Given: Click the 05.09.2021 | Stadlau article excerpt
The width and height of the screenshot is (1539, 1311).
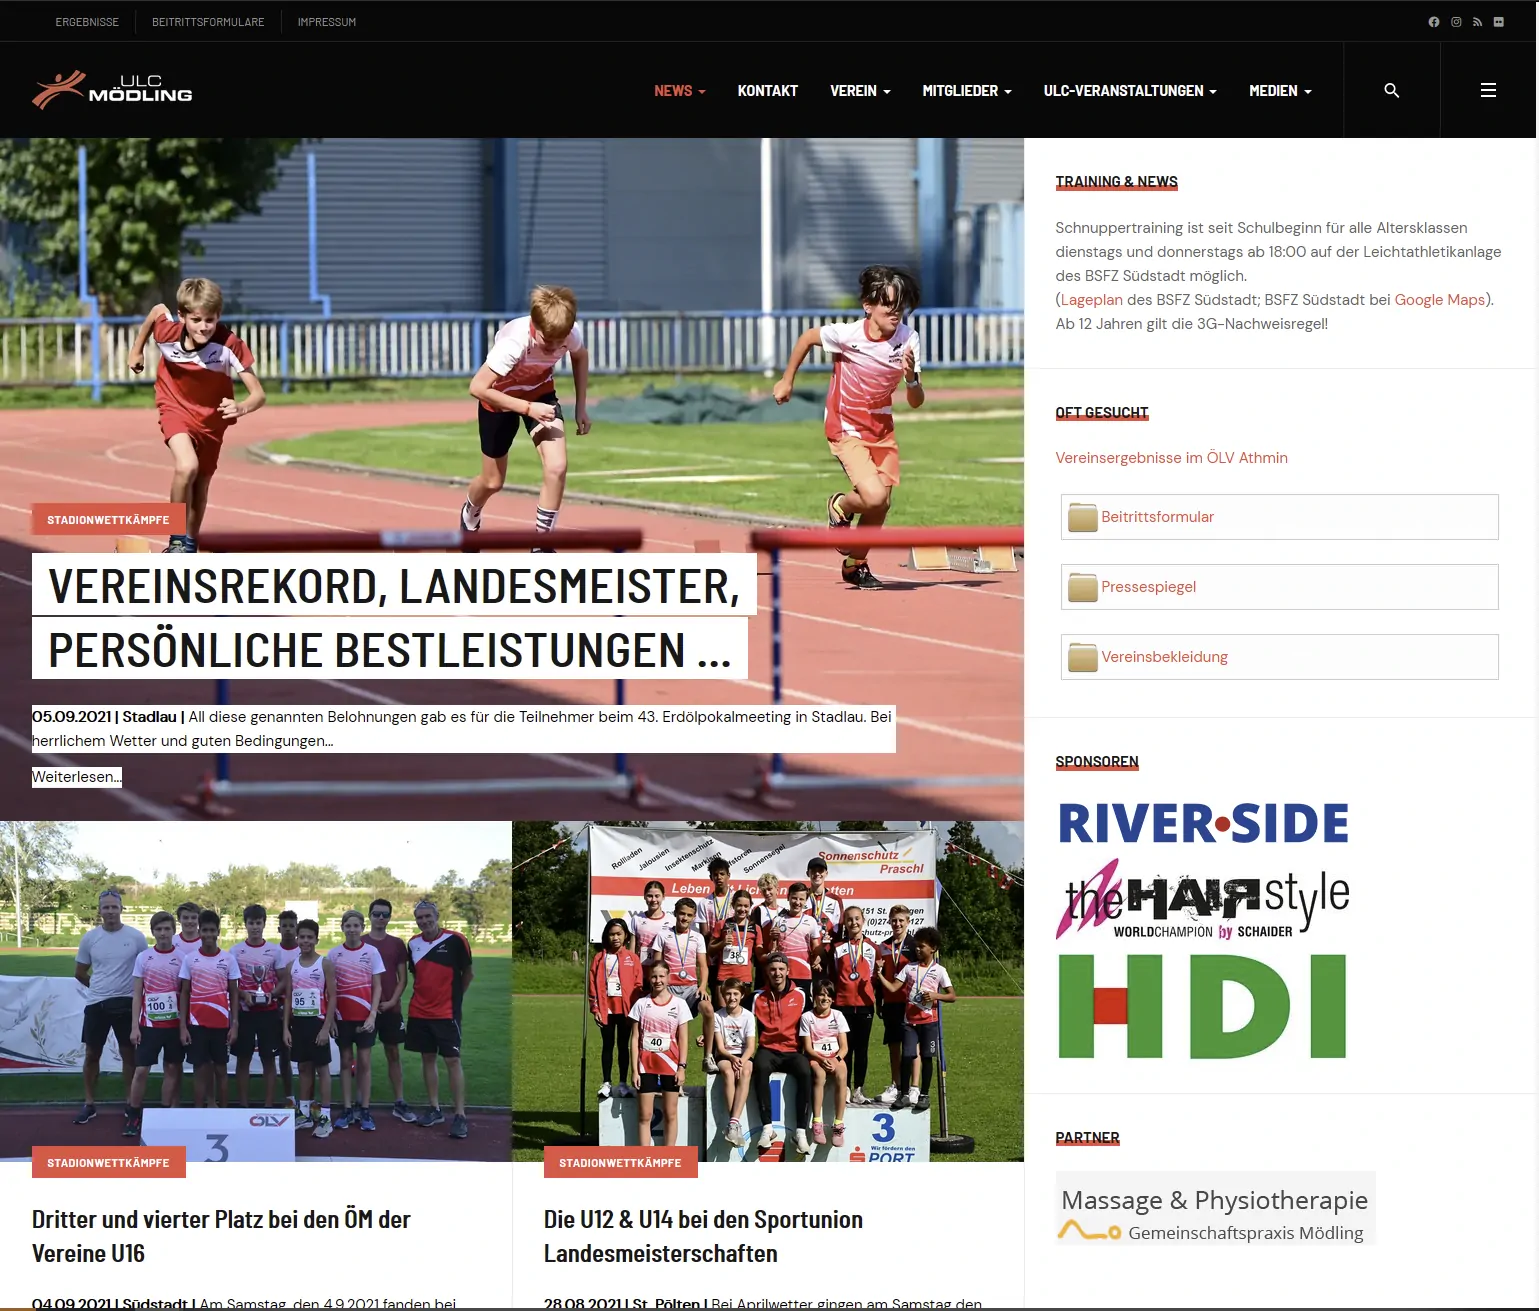Looking at the screenshot, I should point(463,729).
